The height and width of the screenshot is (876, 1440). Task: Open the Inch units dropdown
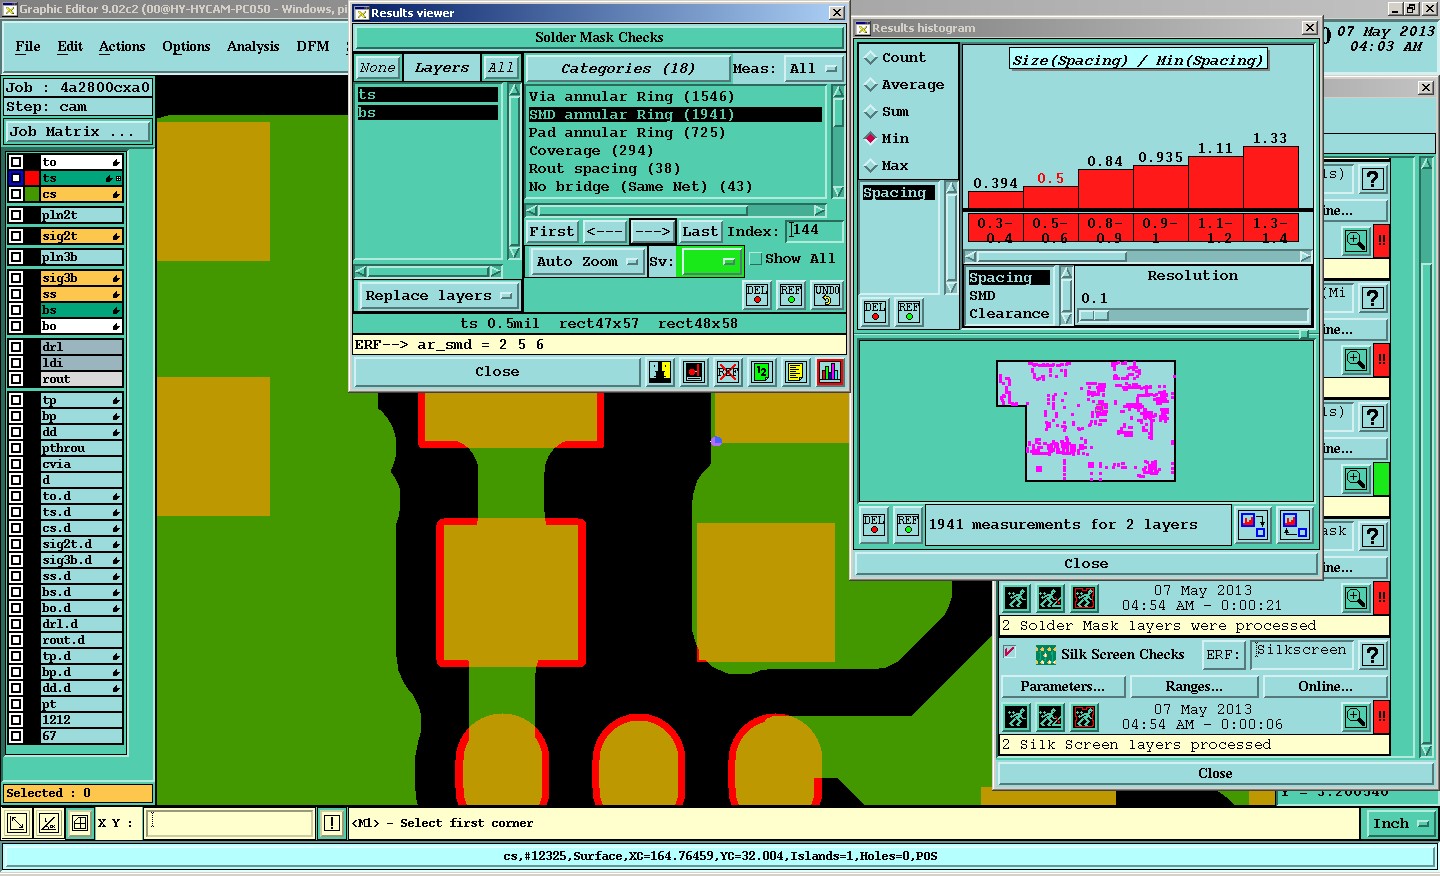[1400, 824]
